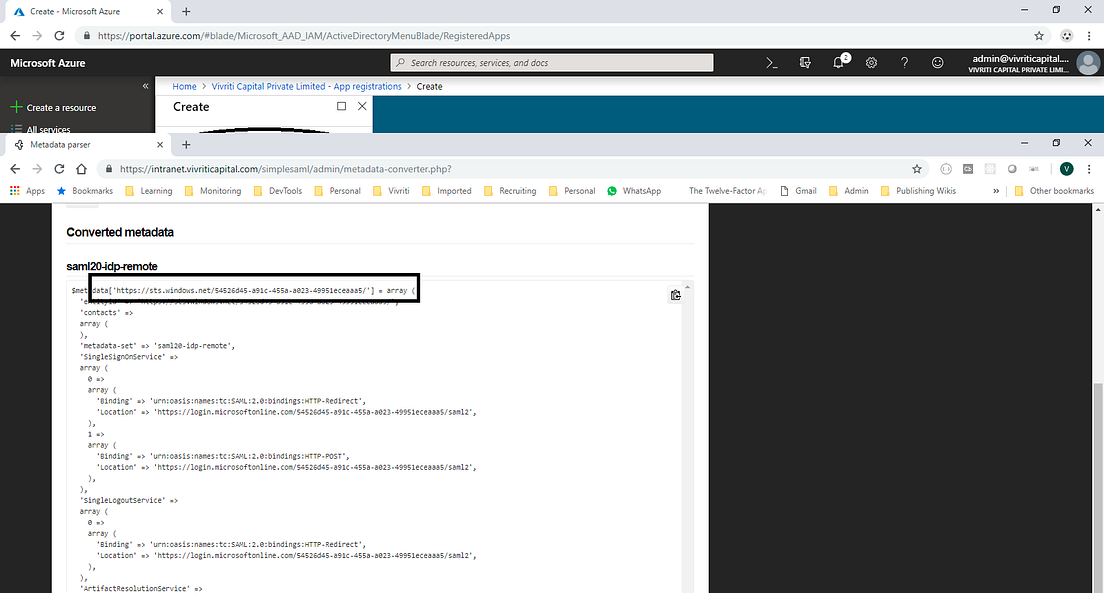The width and height of the screenshot is (1104, 593).
Task: Click the 'ArtifactResolutionService' line in code
Action: click(x=141, y=588)
